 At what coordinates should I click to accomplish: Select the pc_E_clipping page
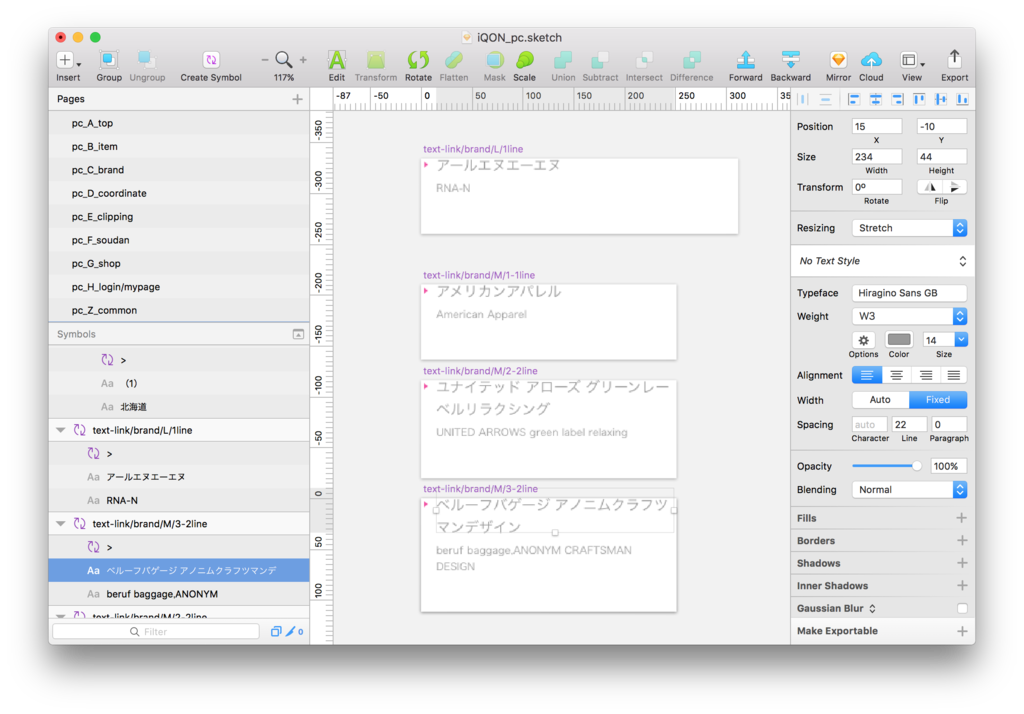point(179,217)
